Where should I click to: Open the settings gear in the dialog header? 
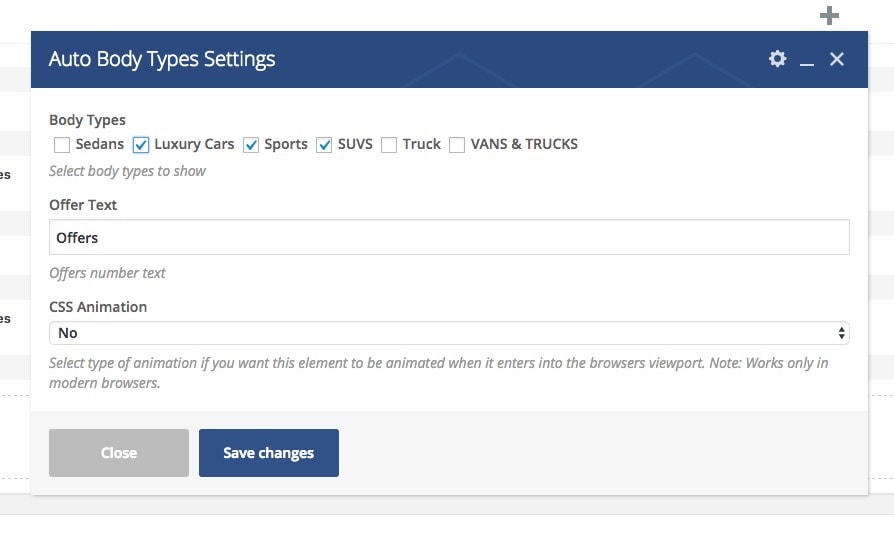click(777, 59)
